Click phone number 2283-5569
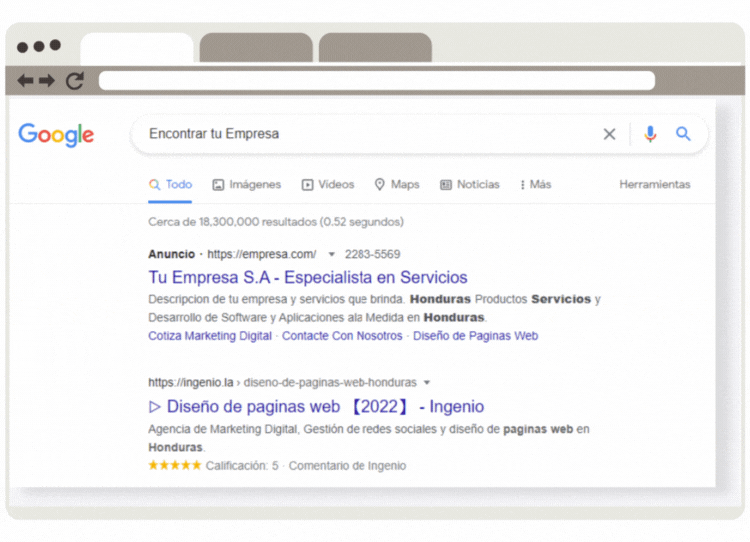The width and height of the screenshot is (750, 542). coord(372,254)
